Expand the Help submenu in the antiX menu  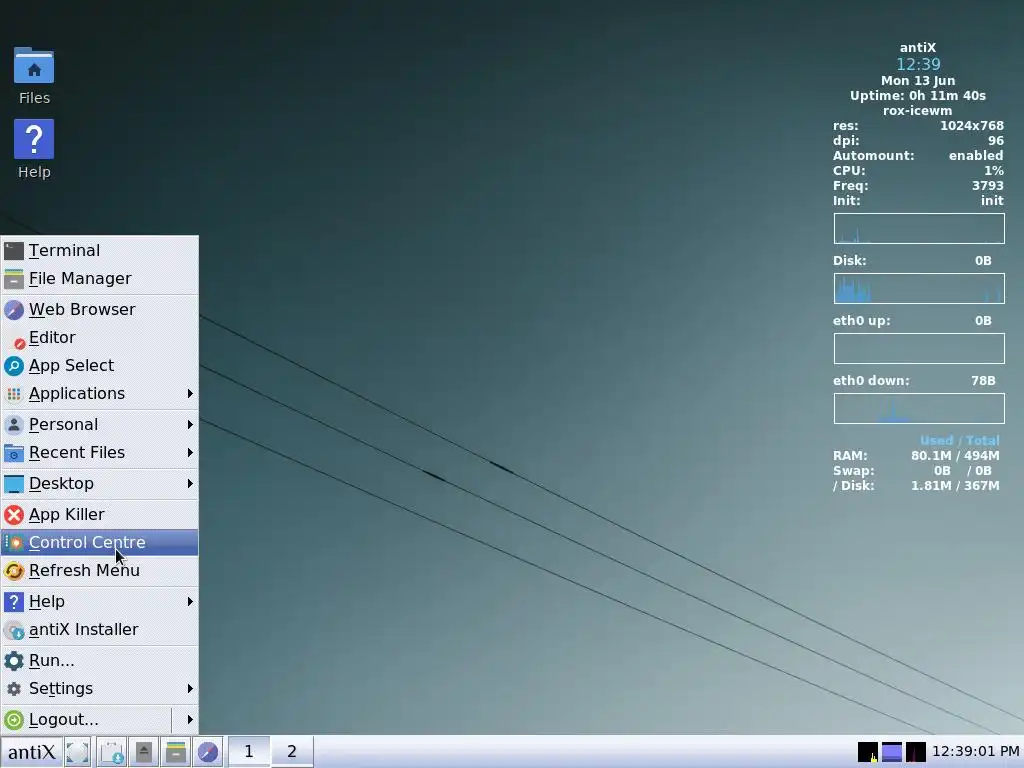(99, 601)
